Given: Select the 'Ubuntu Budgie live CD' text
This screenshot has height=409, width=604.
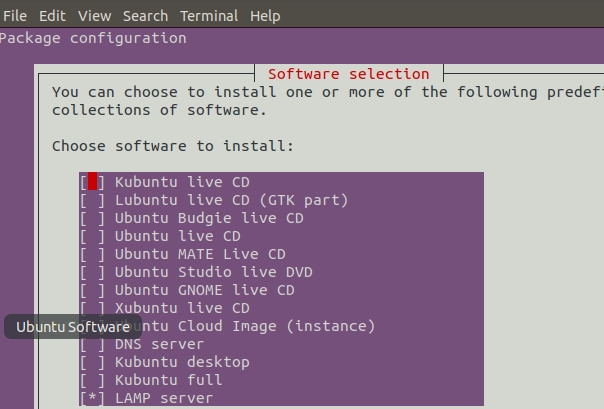Looking at the screenshot, I should 209,218.
